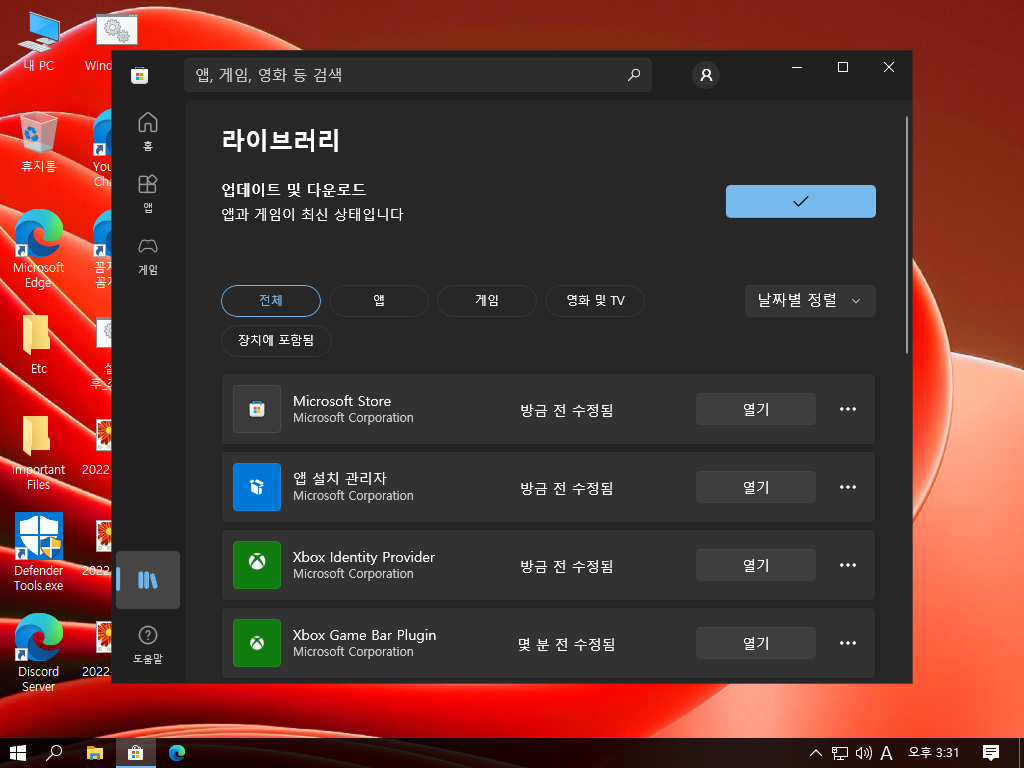Click 열기 for 앱 설치 관리자
This screenshot has height=768, width=1024.
[756, 487]
